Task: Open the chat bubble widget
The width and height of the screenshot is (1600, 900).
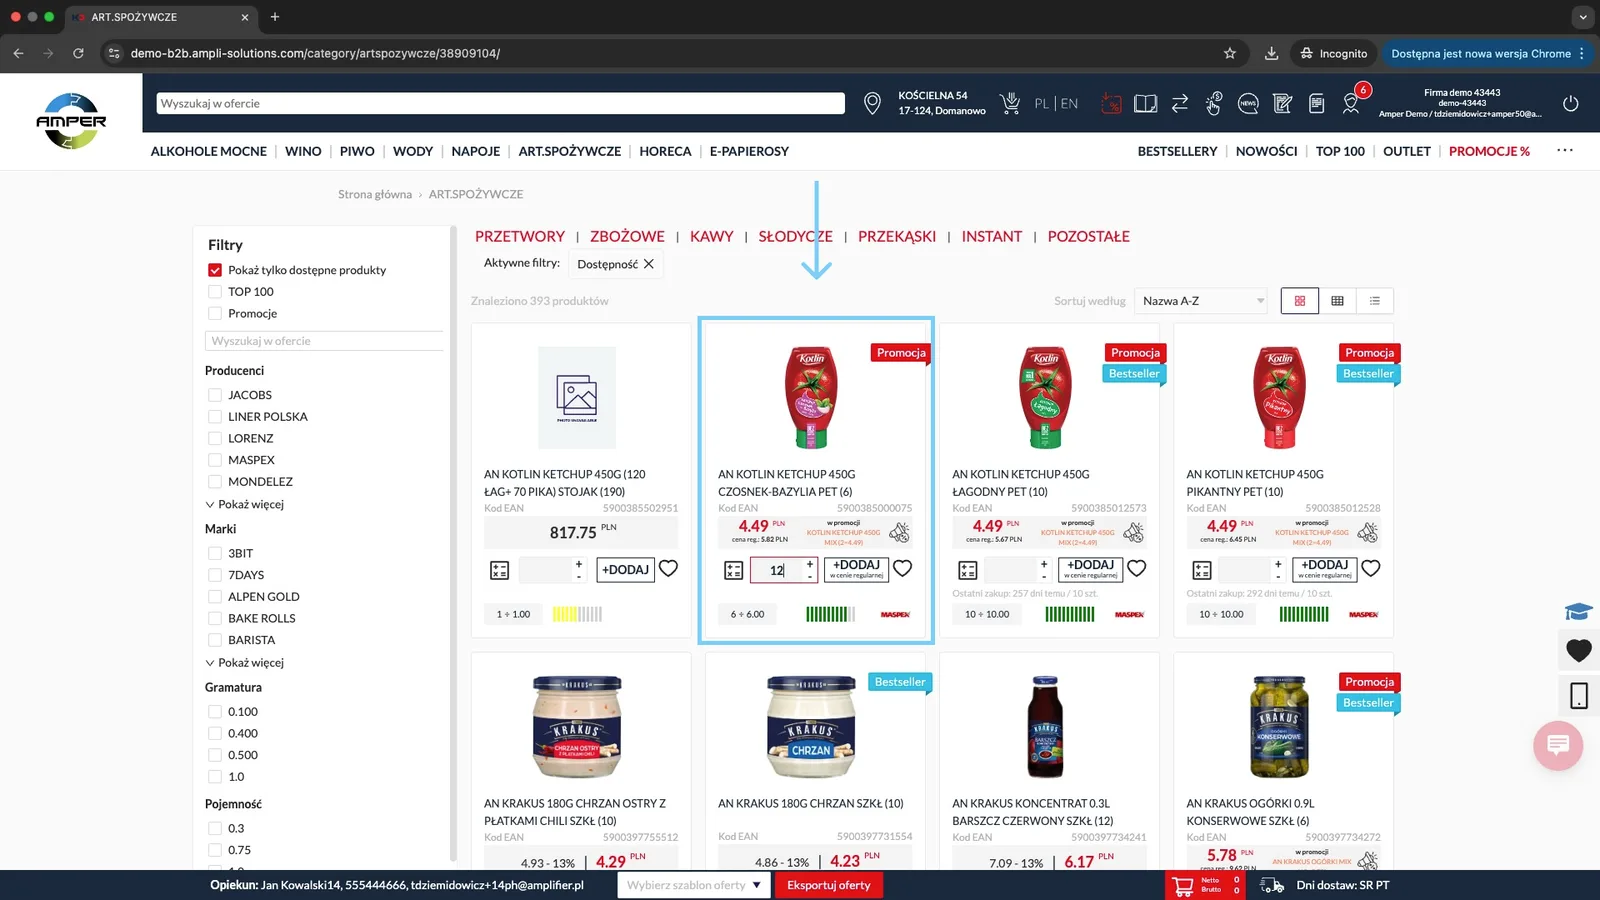Action: [x=1558, y=745]
